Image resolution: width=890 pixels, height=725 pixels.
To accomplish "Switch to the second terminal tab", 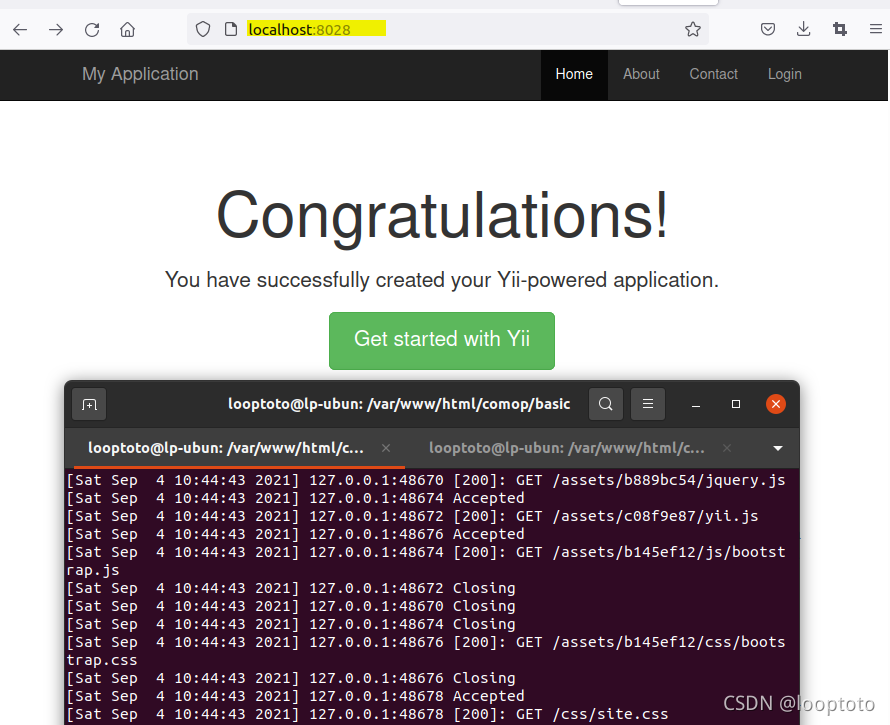I will point(566,448).
